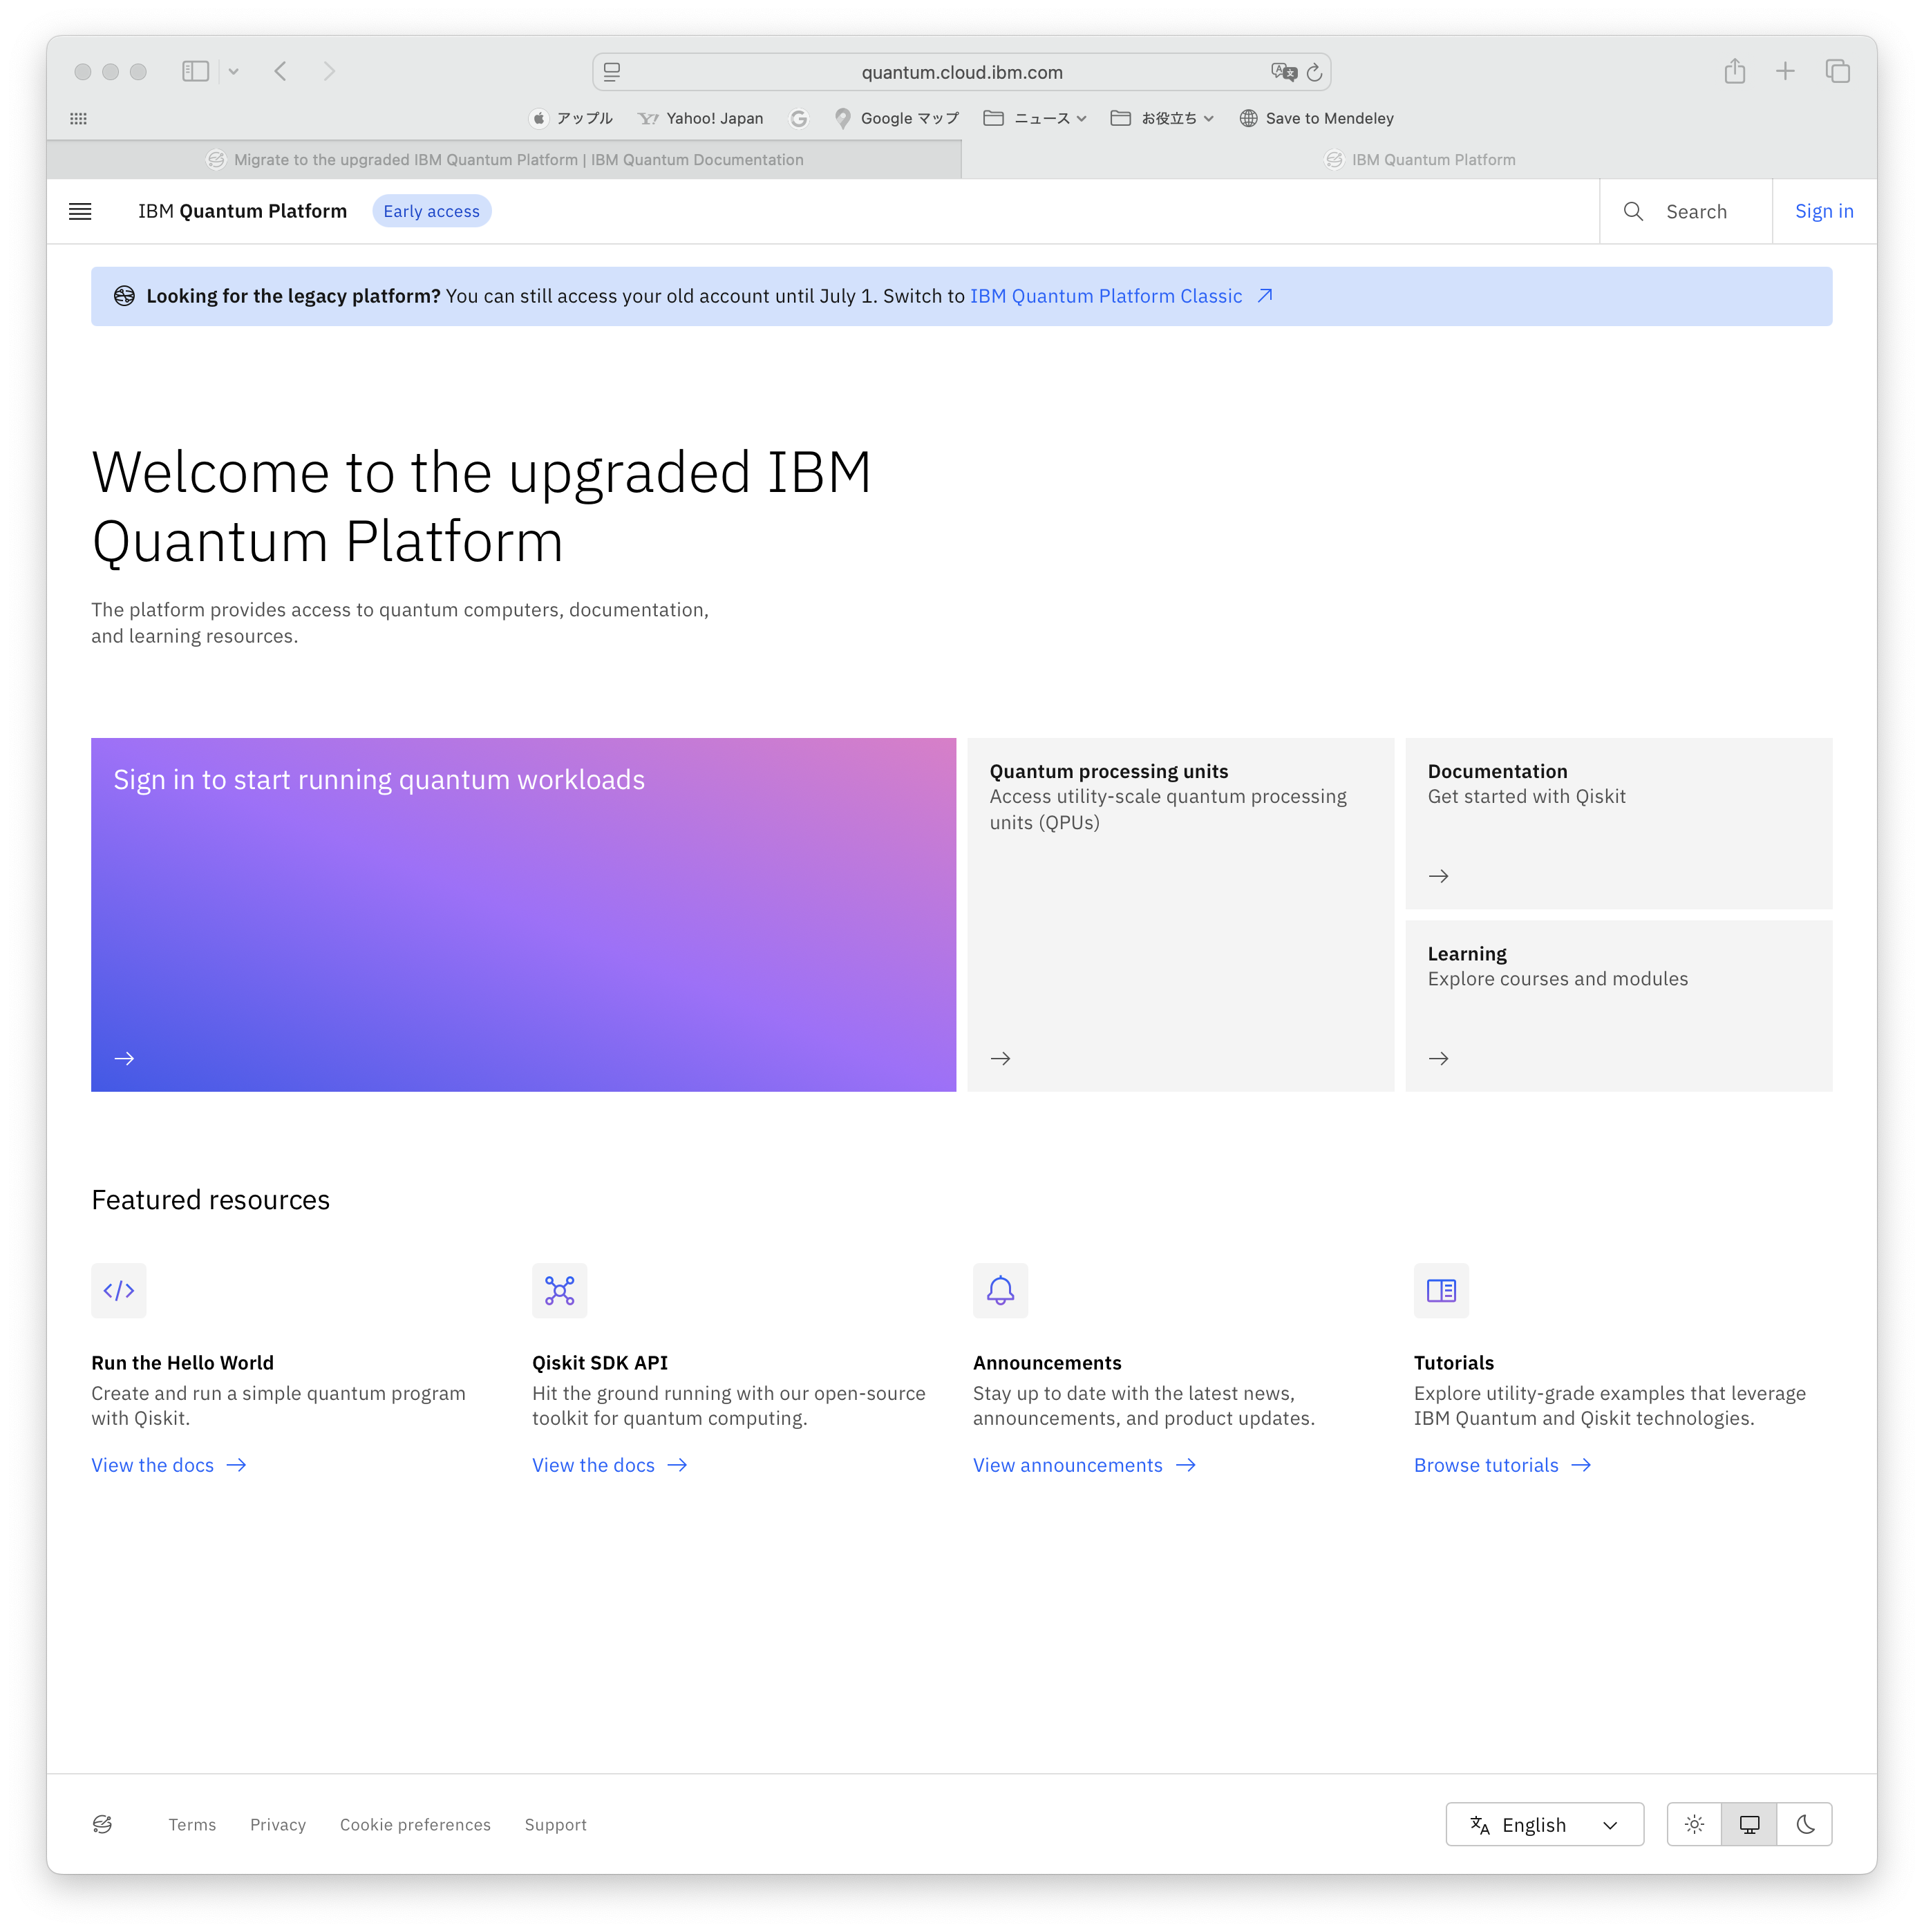Screen dimensions: 1924x1932
Task: Switch to the IBM Quantum Platform tab
Action: [x=1420, y=159]
